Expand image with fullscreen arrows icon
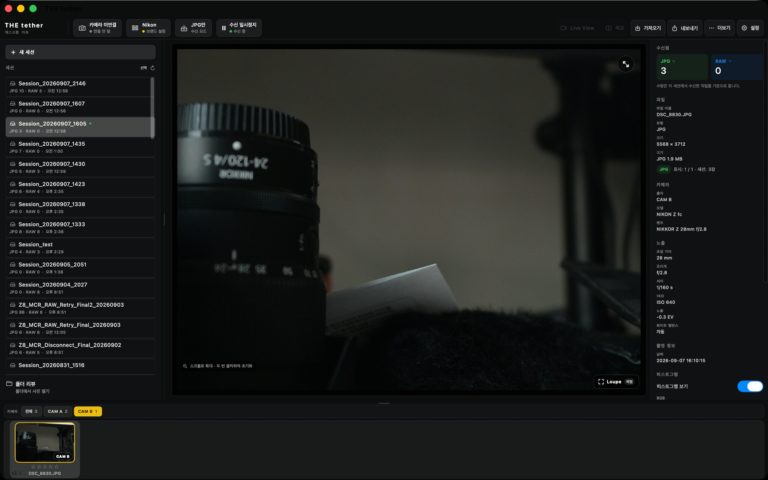Screen dimensions: 768x480 pos(625,64)
